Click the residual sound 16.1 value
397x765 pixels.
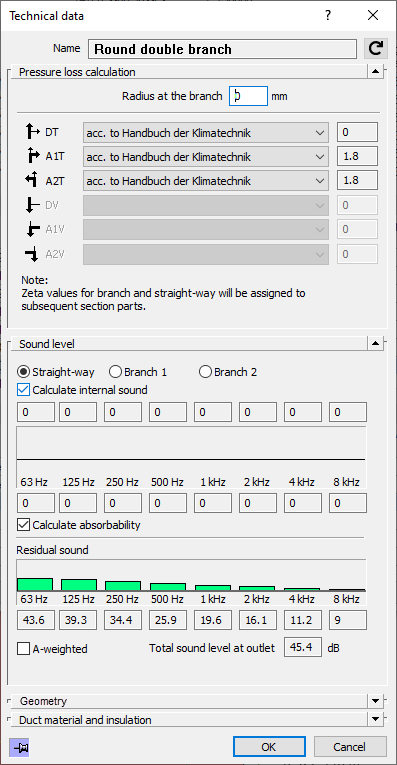(x=258, y=620)
